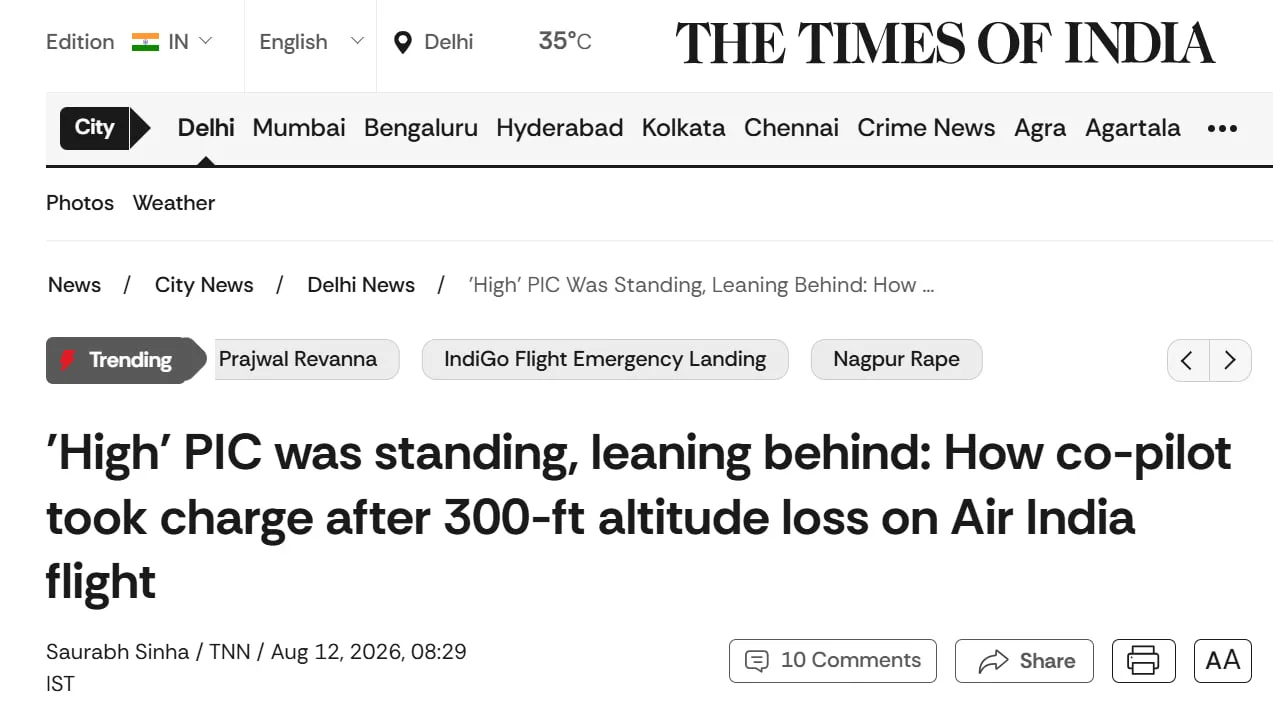
Task: Click the City section label
Action: pos(95,128)
